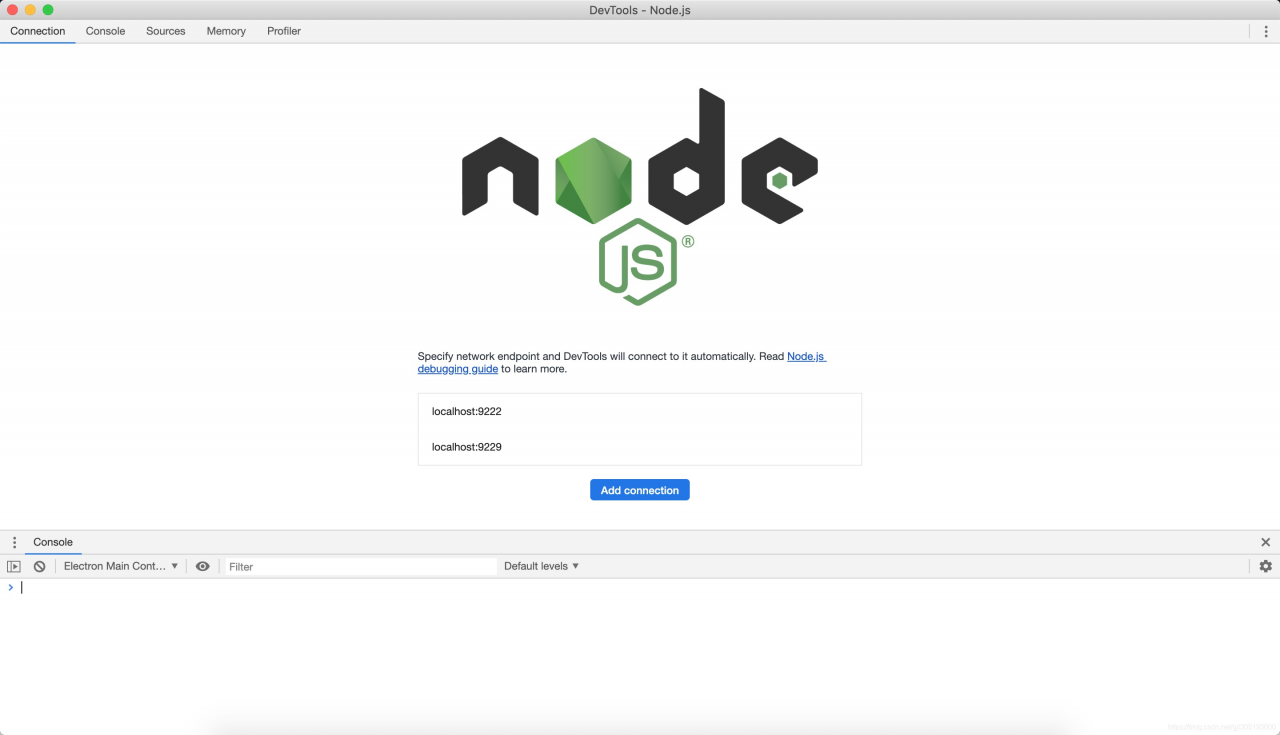
Task: Select the localhost:9222 connection entry
Action: click(x=467, y=411)
